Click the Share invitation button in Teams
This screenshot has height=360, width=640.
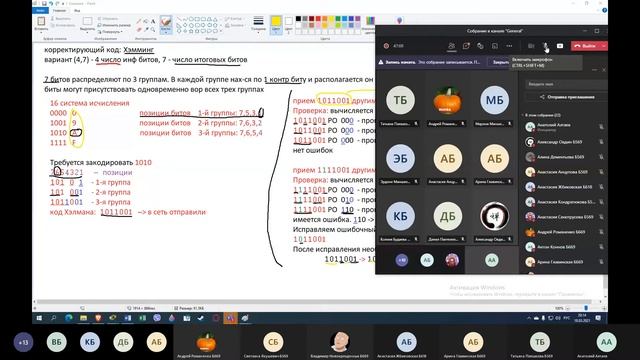coord(567,97)
